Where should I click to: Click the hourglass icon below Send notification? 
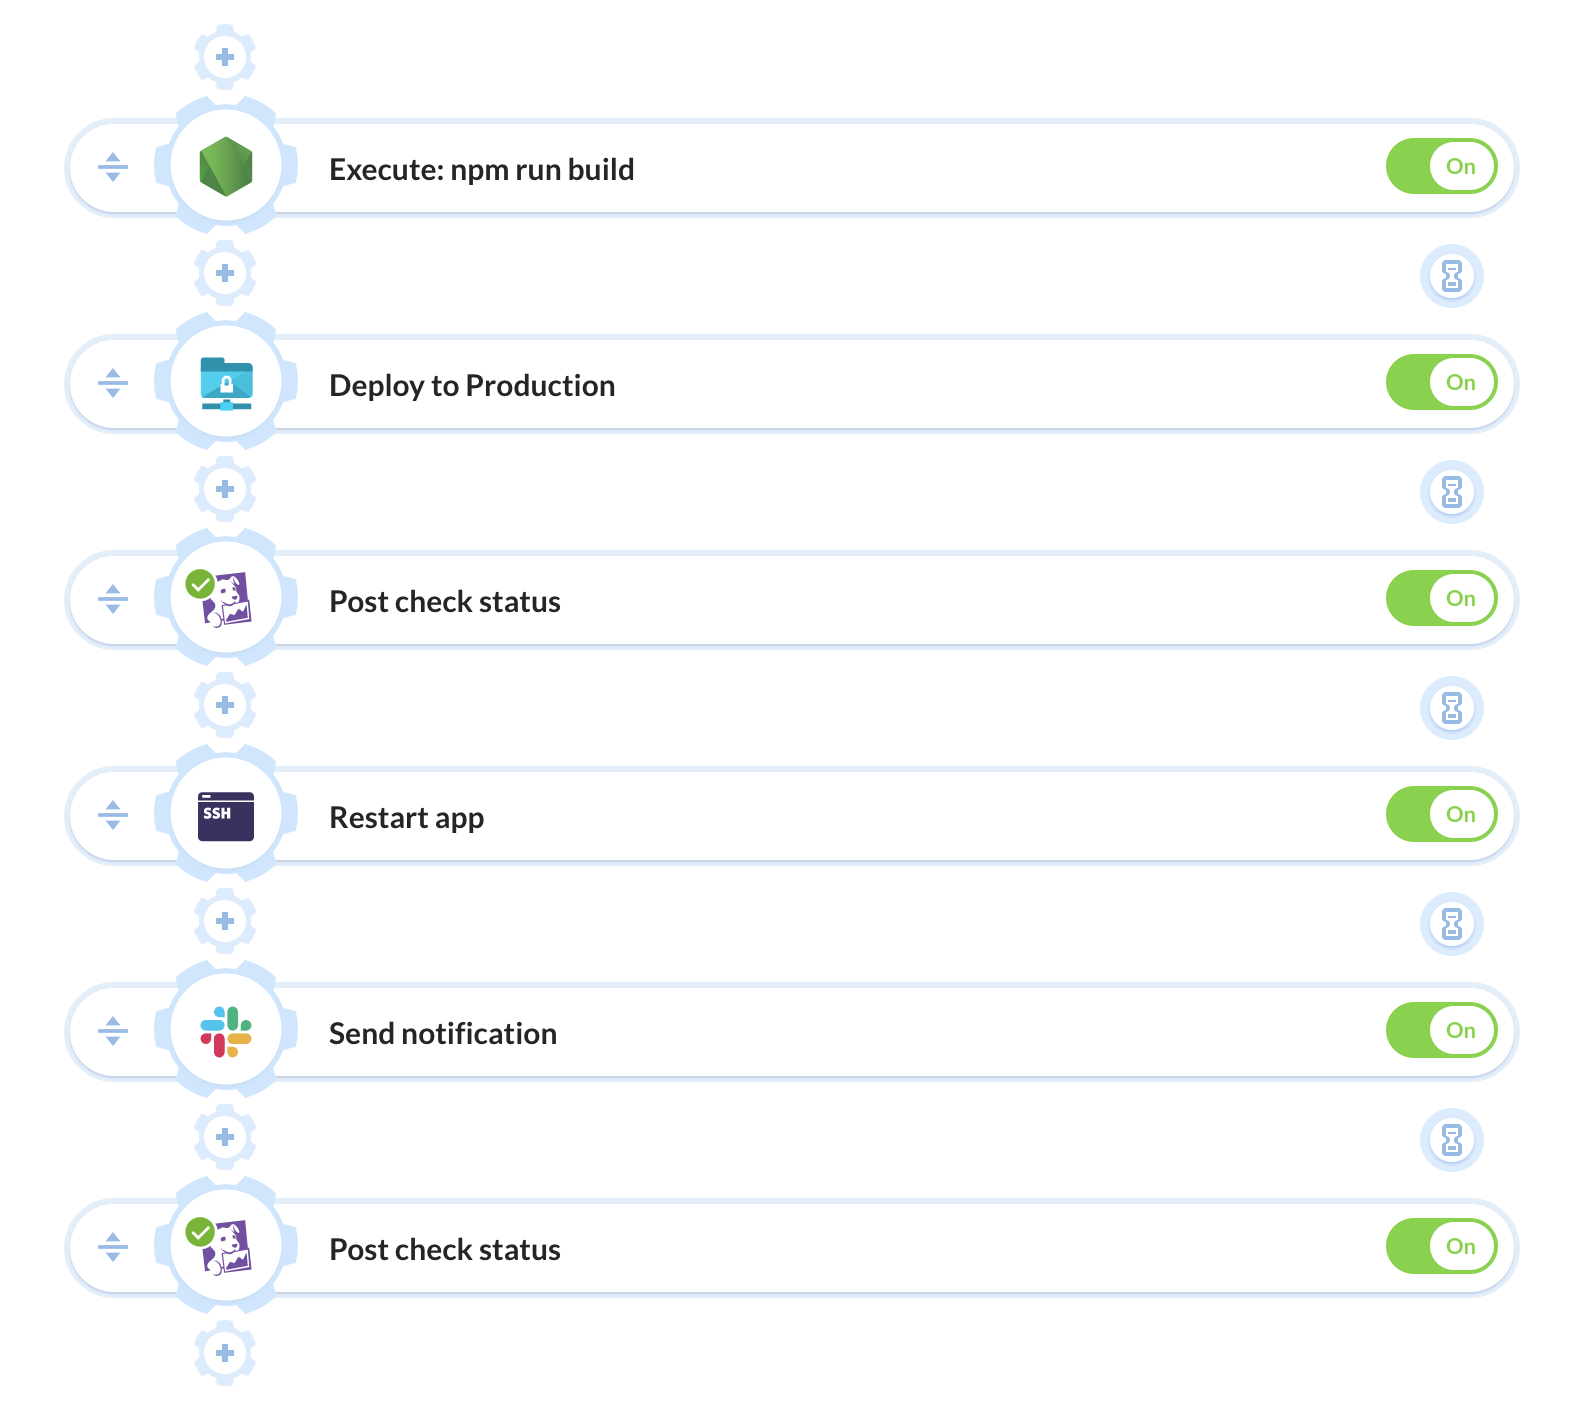pyautogui.click(x=1452, y=1139)
